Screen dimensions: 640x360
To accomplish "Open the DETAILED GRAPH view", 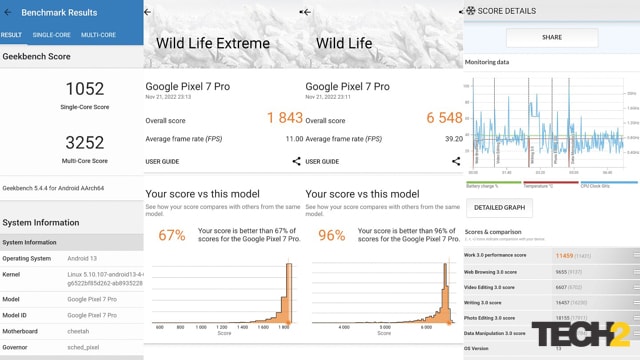I will (499, 208).
